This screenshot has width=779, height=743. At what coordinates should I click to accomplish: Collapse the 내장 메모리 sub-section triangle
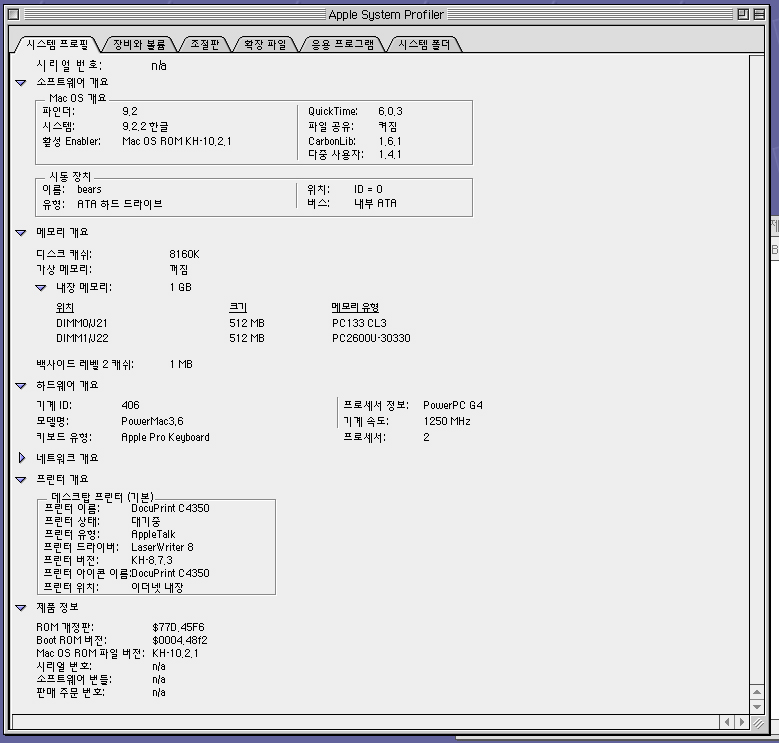(41, 288)
